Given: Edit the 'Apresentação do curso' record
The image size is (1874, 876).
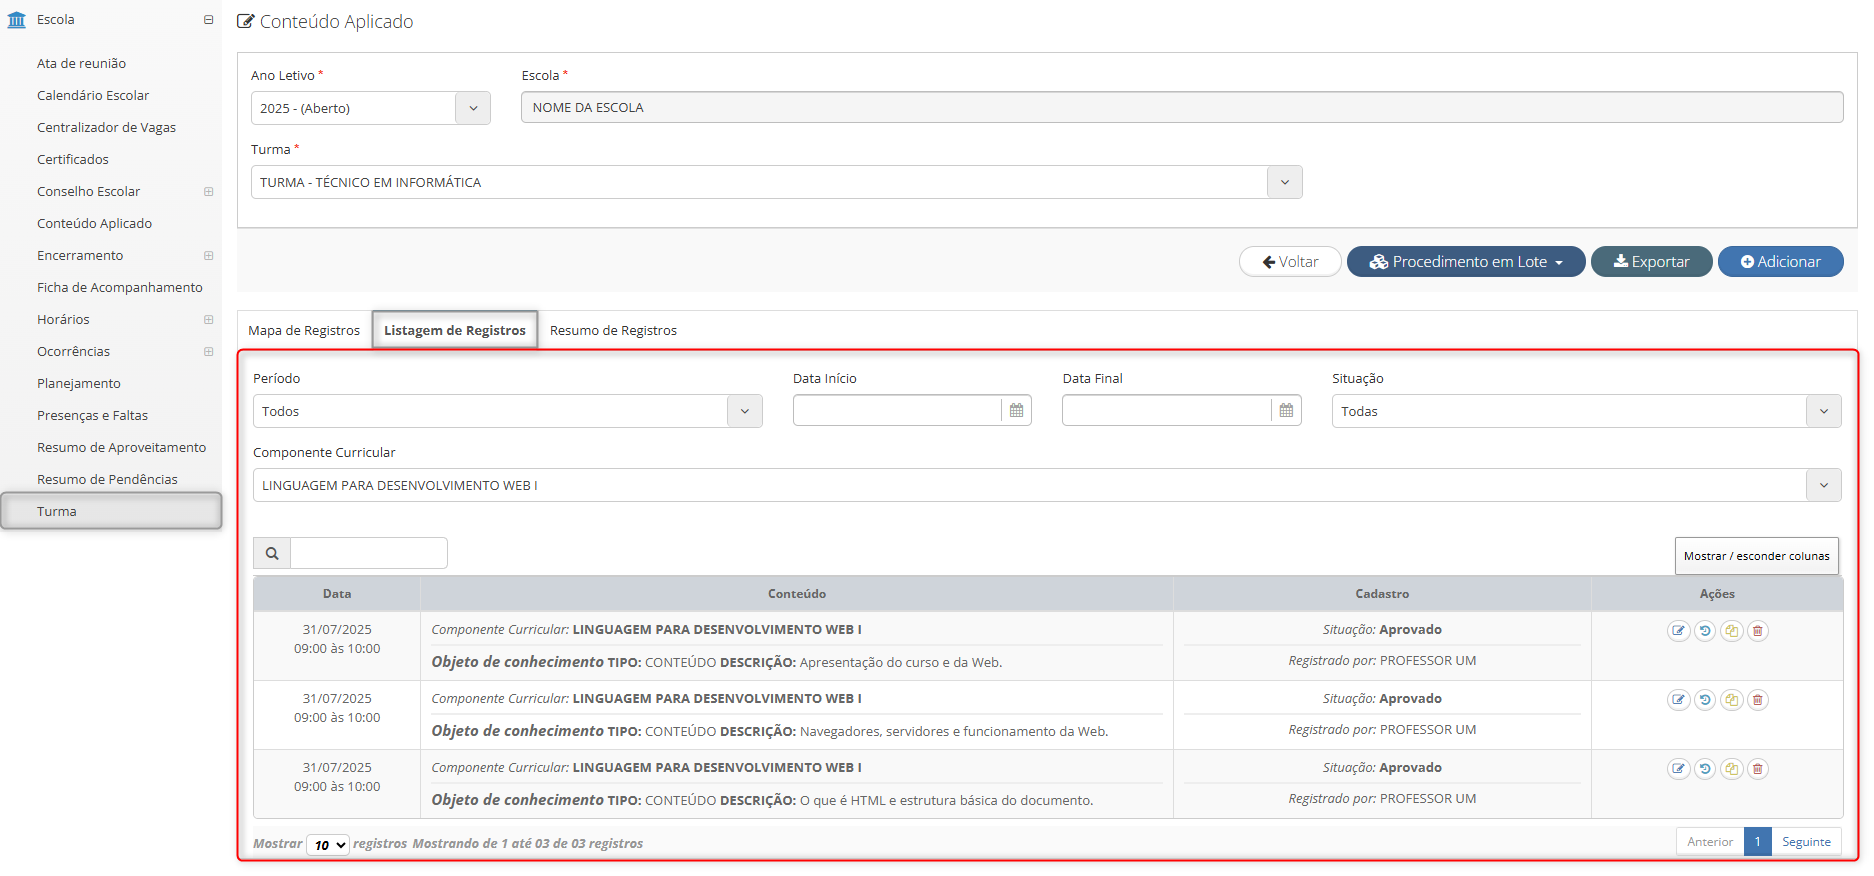Looking at the screenshot, I should (x=1678, y=631).
